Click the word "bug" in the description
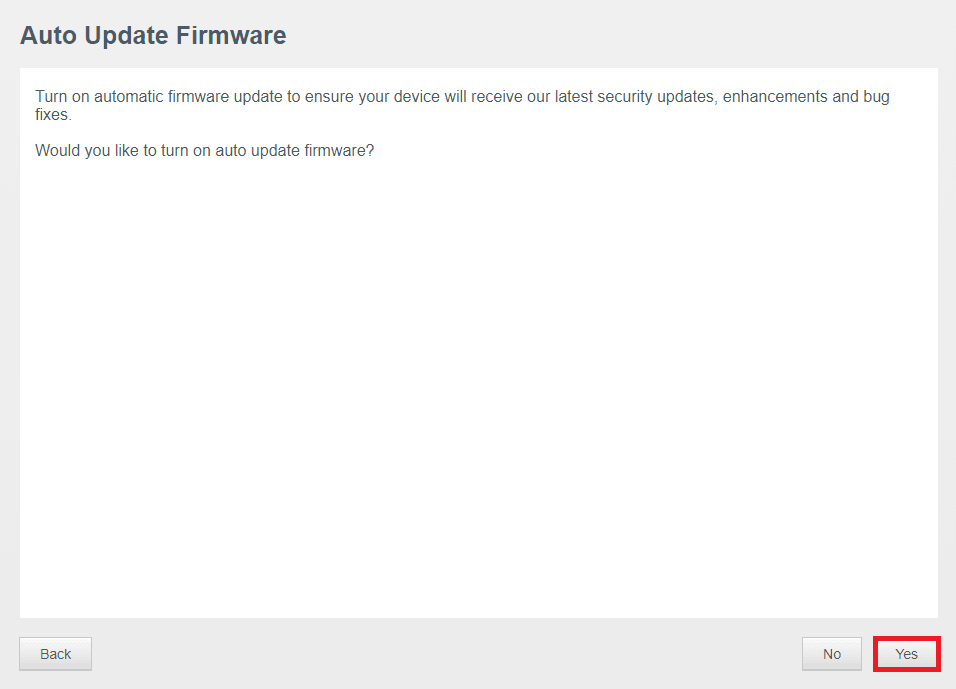 point(876,97)
